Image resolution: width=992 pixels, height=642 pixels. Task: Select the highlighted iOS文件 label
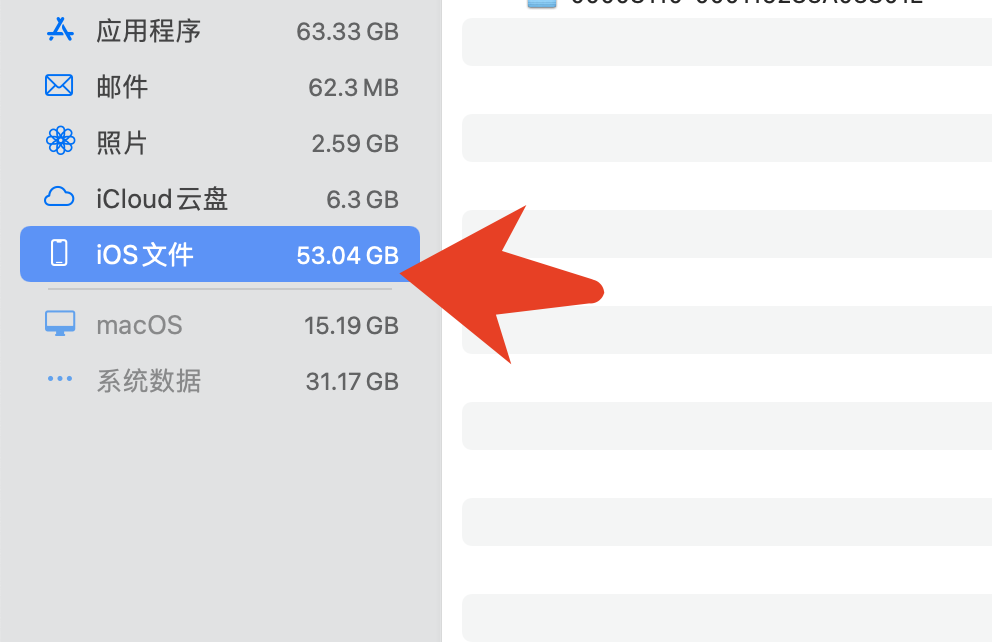[145, 255]
